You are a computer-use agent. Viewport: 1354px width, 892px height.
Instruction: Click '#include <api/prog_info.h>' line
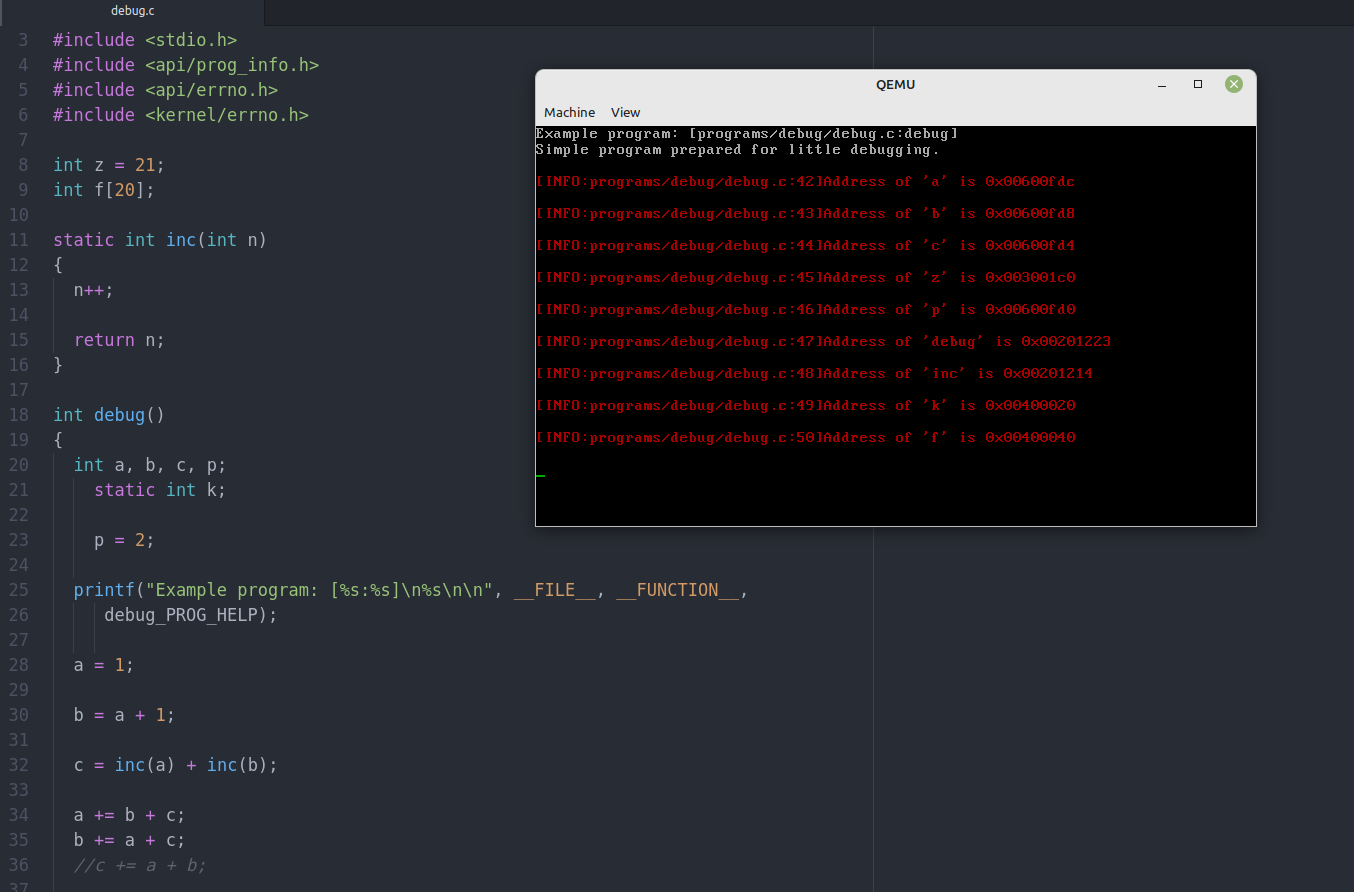186,65
